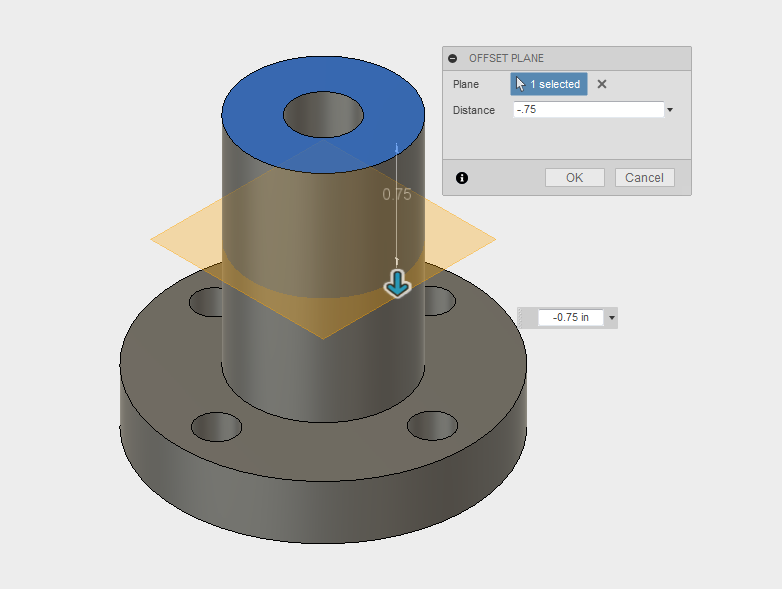Click the '1 selected' Plane selector

[549, 84]
